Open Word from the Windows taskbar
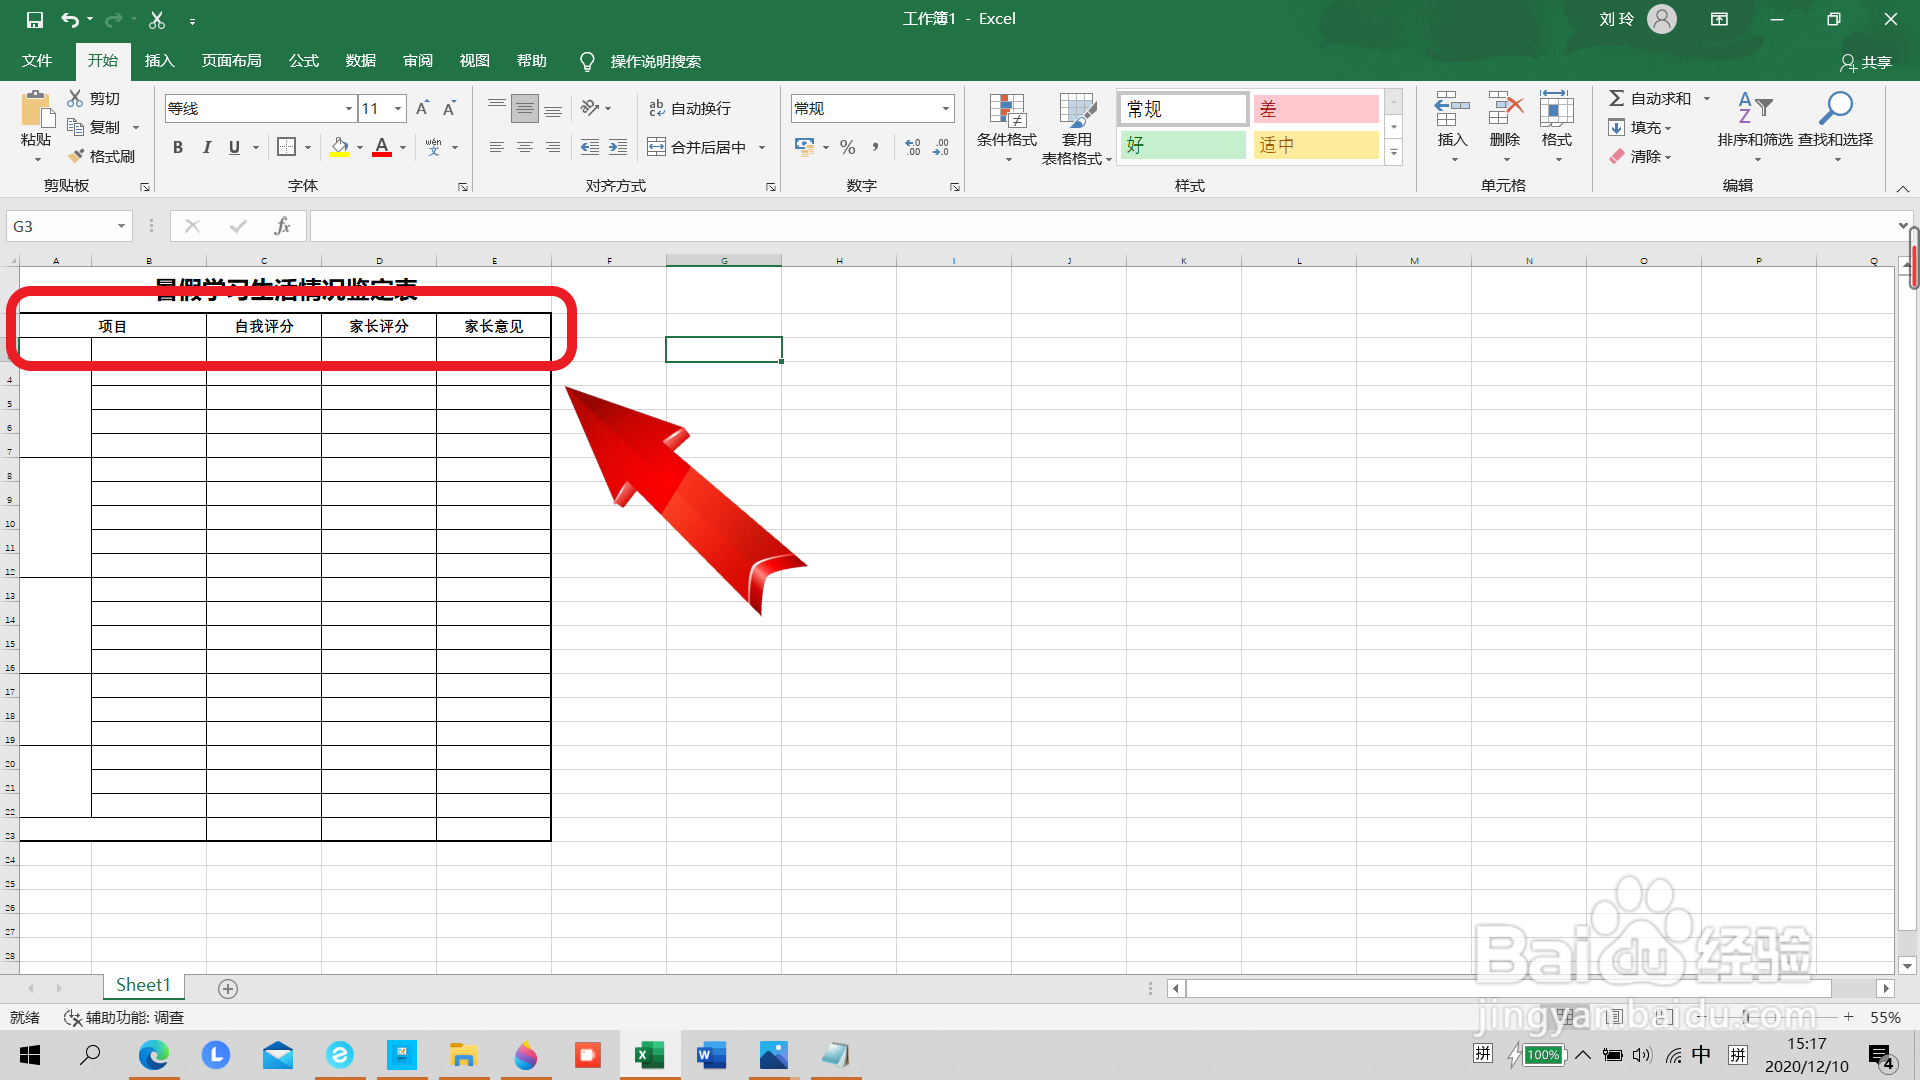 (x=711, y=1055)
